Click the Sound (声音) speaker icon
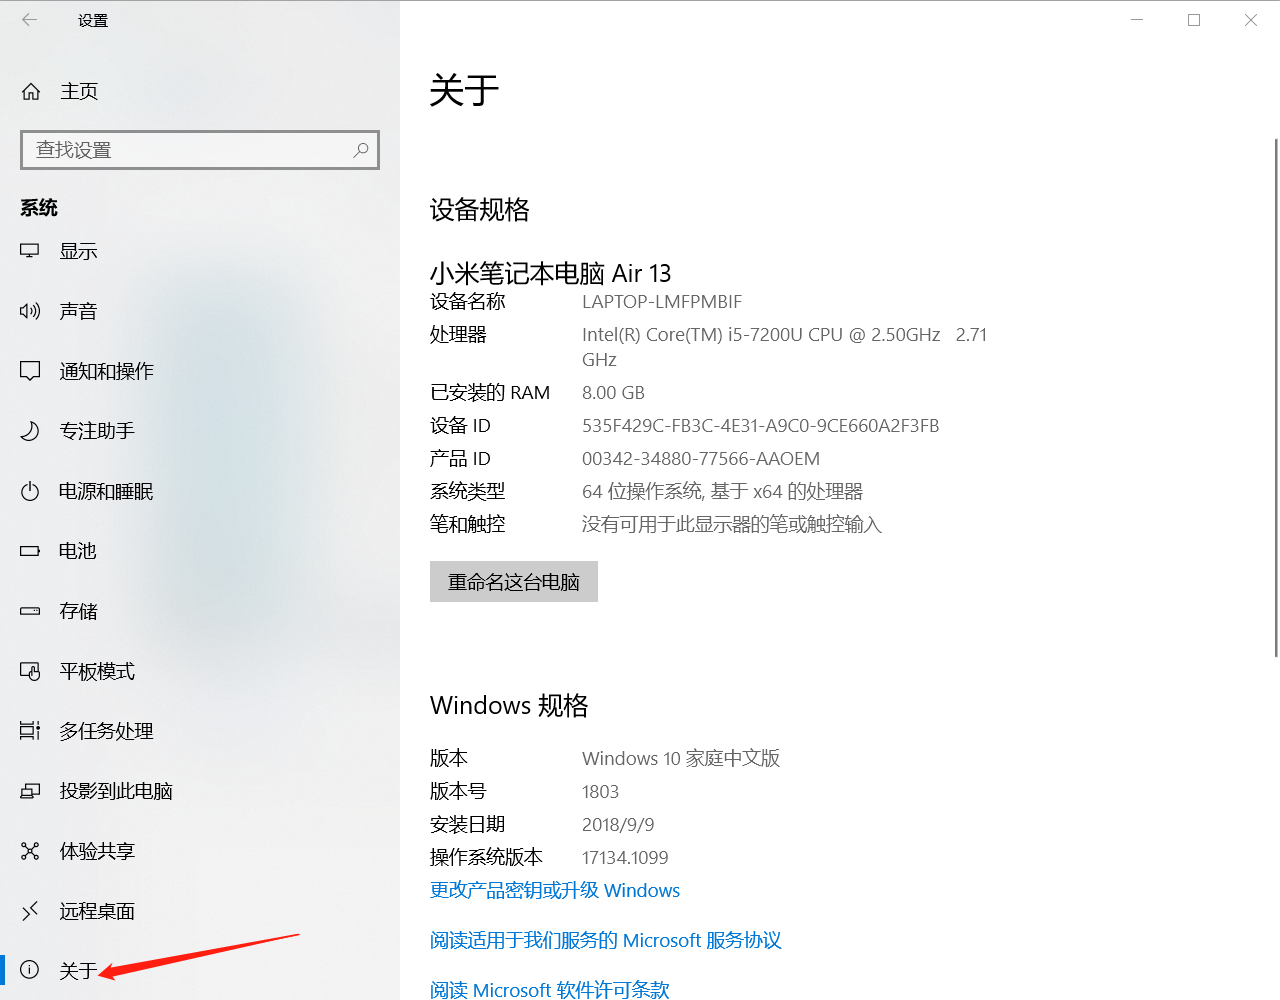Image resolution: width=1280 pixels, height=1000 pixels. pyautogui.click(x=30, y=311)
